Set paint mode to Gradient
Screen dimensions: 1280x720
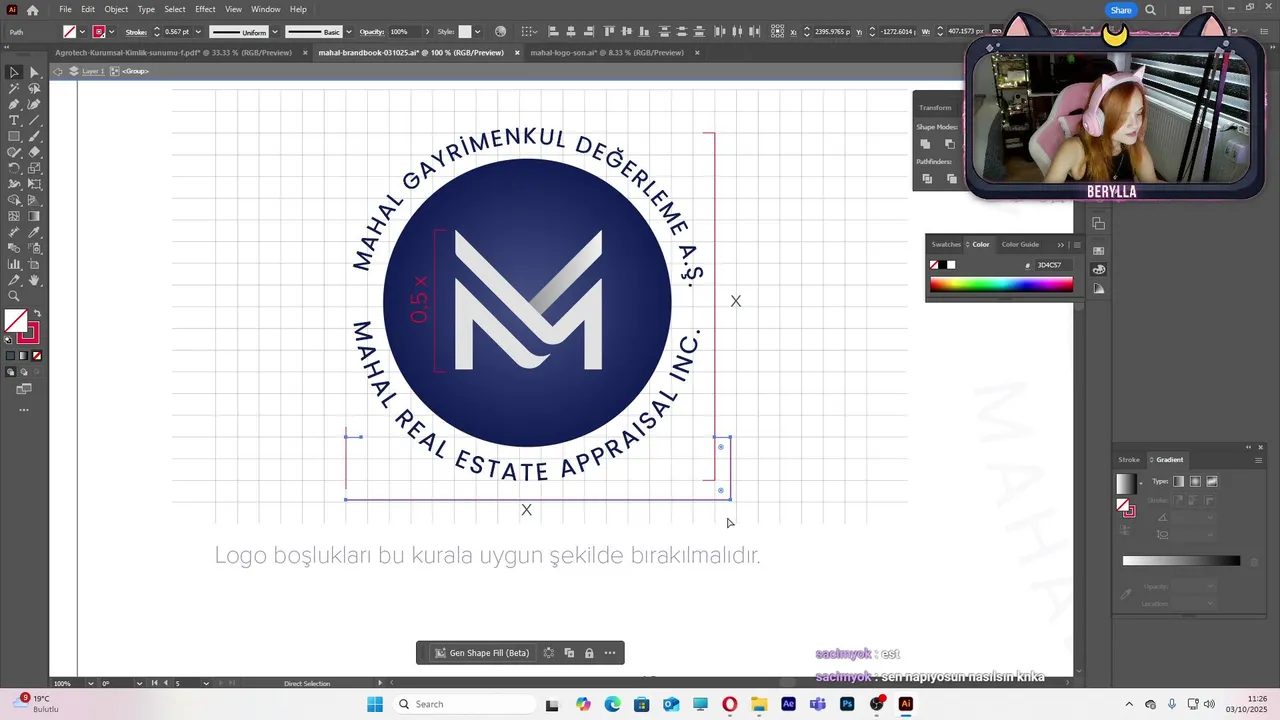pyautogui.click(x=24, y=356)
